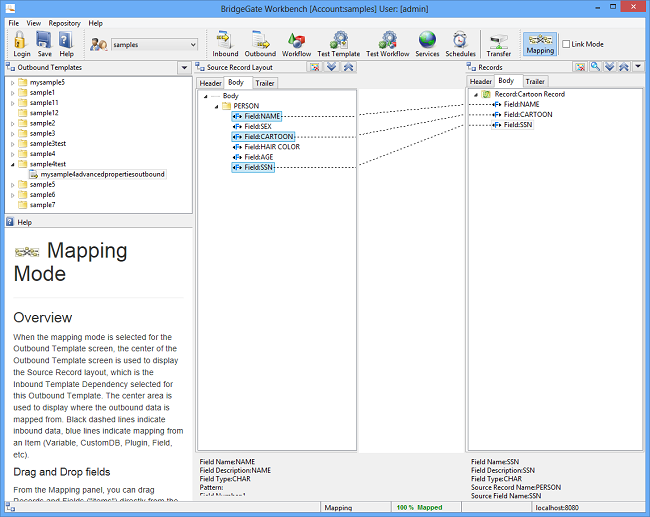
Task: Collapse the PERSON node in source layout
Action: pos(216,107)
